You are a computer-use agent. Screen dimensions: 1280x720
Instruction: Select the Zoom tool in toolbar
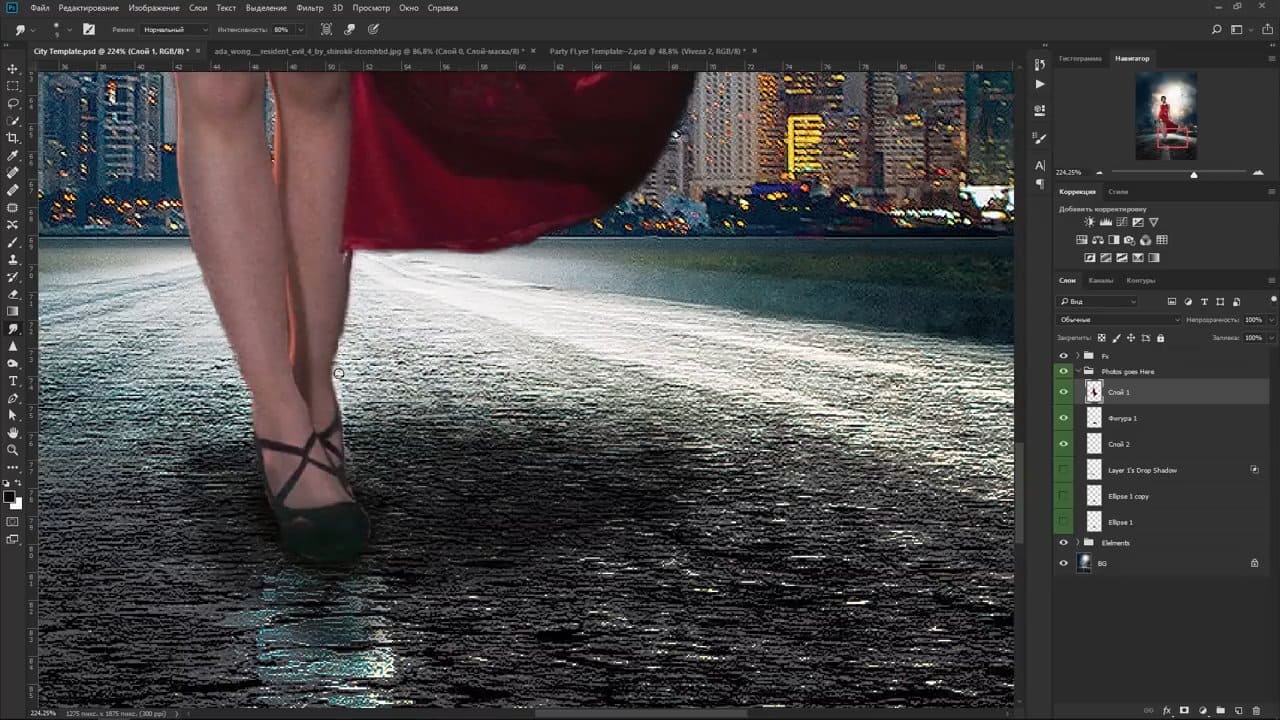(13, 450)
